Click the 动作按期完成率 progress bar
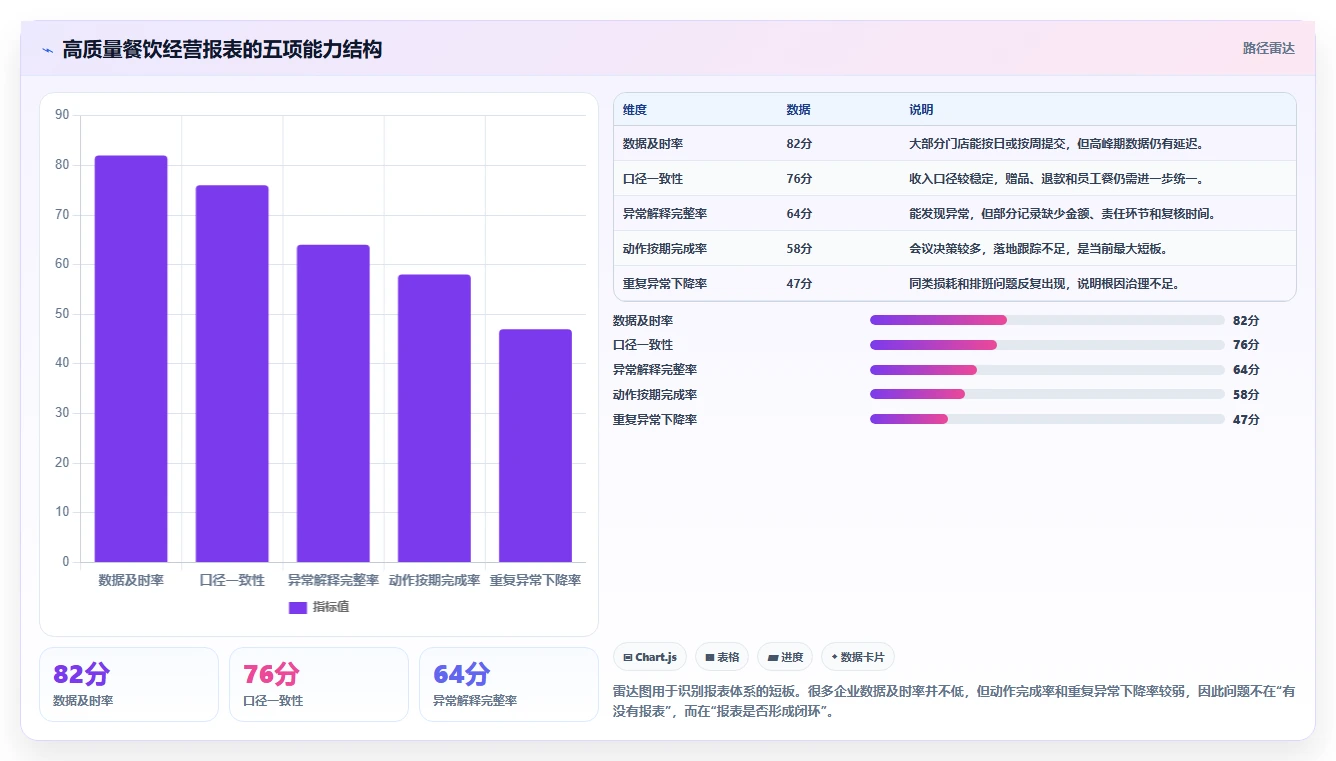The image size is (1336, 761). click(x=1047, y=395)
